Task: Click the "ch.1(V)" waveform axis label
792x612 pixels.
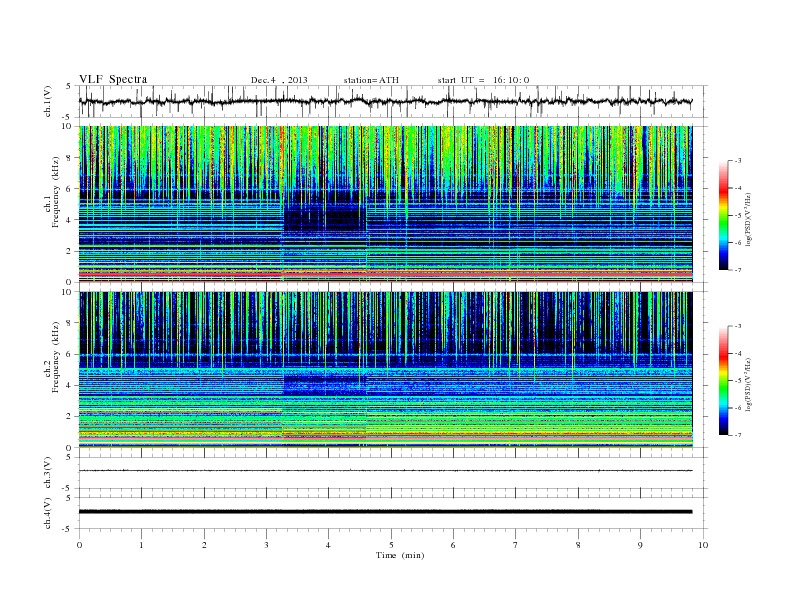Action: point(48,101)
